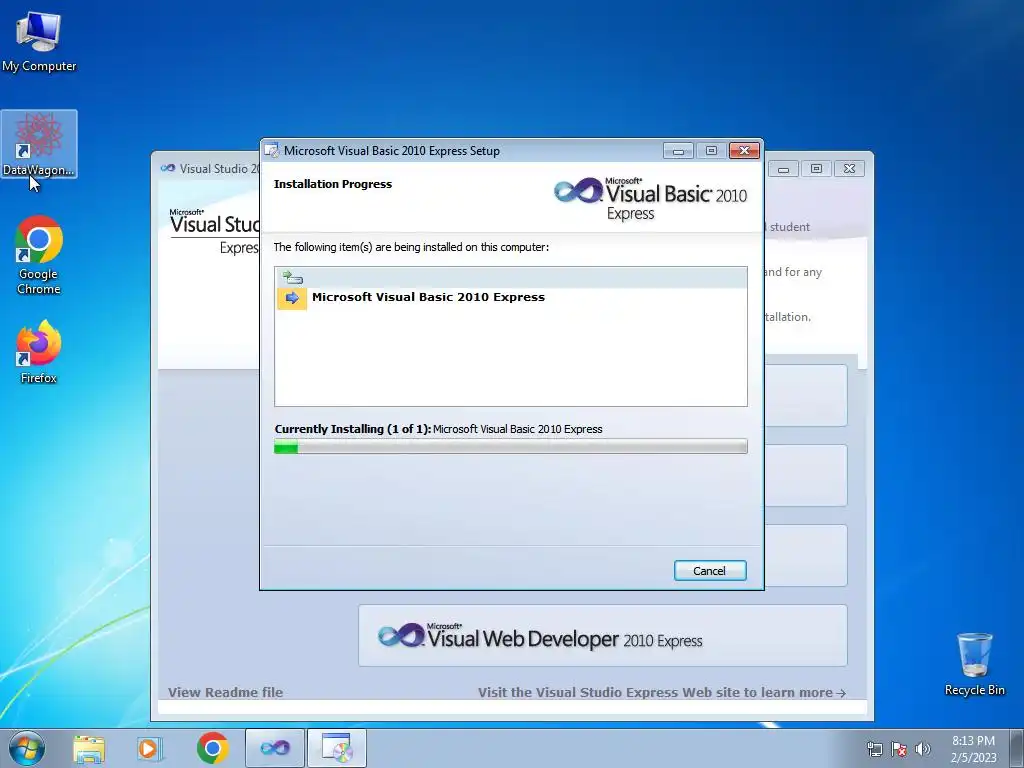The height and width of the screenshot is (768, 1024).
Task: Click the taskbar clock showing 8:13 PM
Action: [x=973, y=748]
